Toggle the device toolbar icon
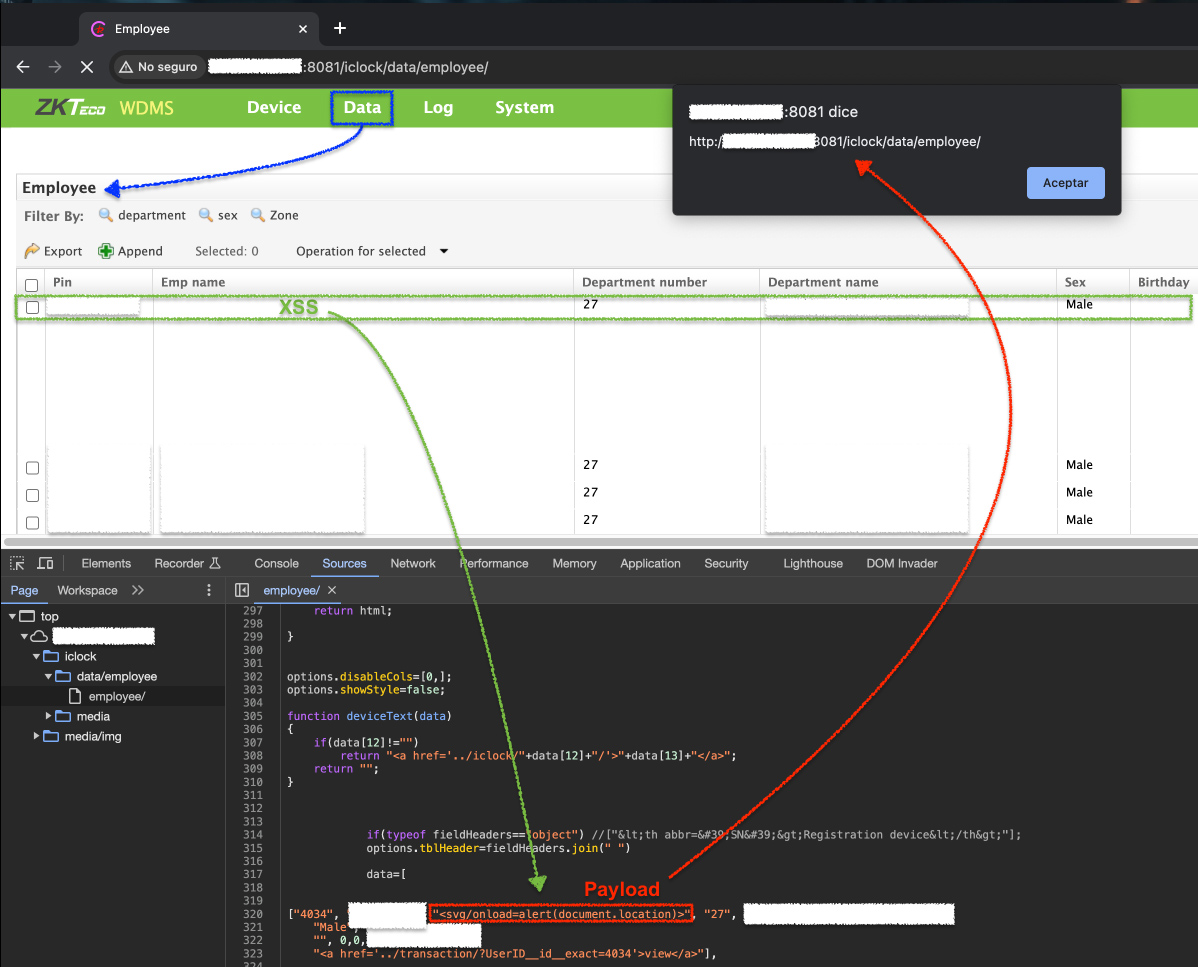The image size is (1198, 967). [46, 563]
